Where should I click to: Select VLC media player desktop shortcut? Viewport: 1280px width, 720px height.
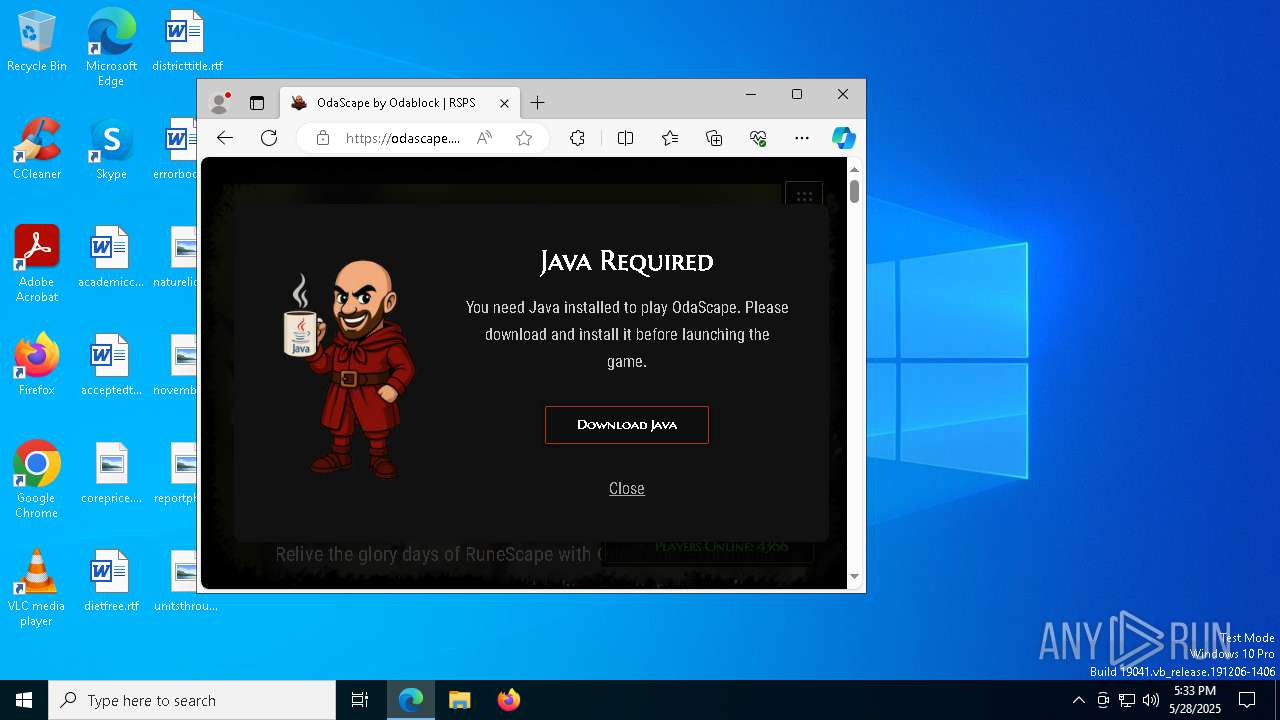coord(37,588)
